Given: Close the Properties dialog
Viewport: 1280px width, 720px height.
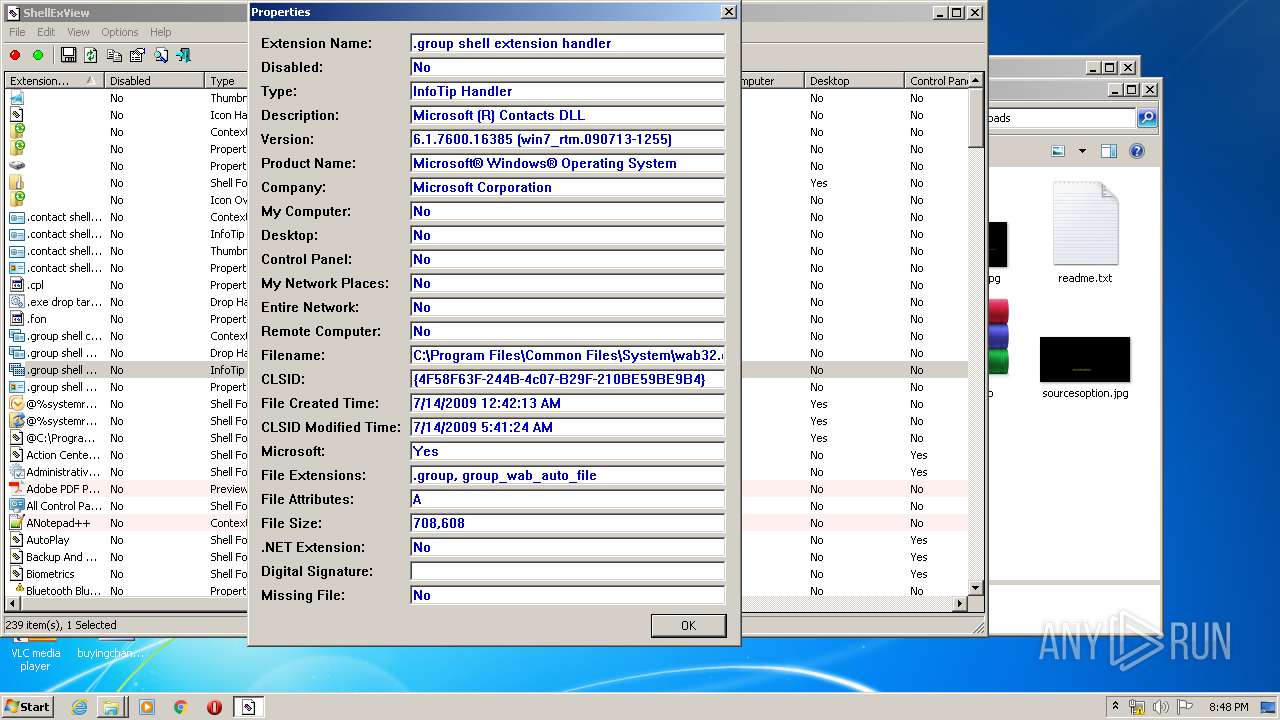Looking at the screenshot, I should (729, 12).
